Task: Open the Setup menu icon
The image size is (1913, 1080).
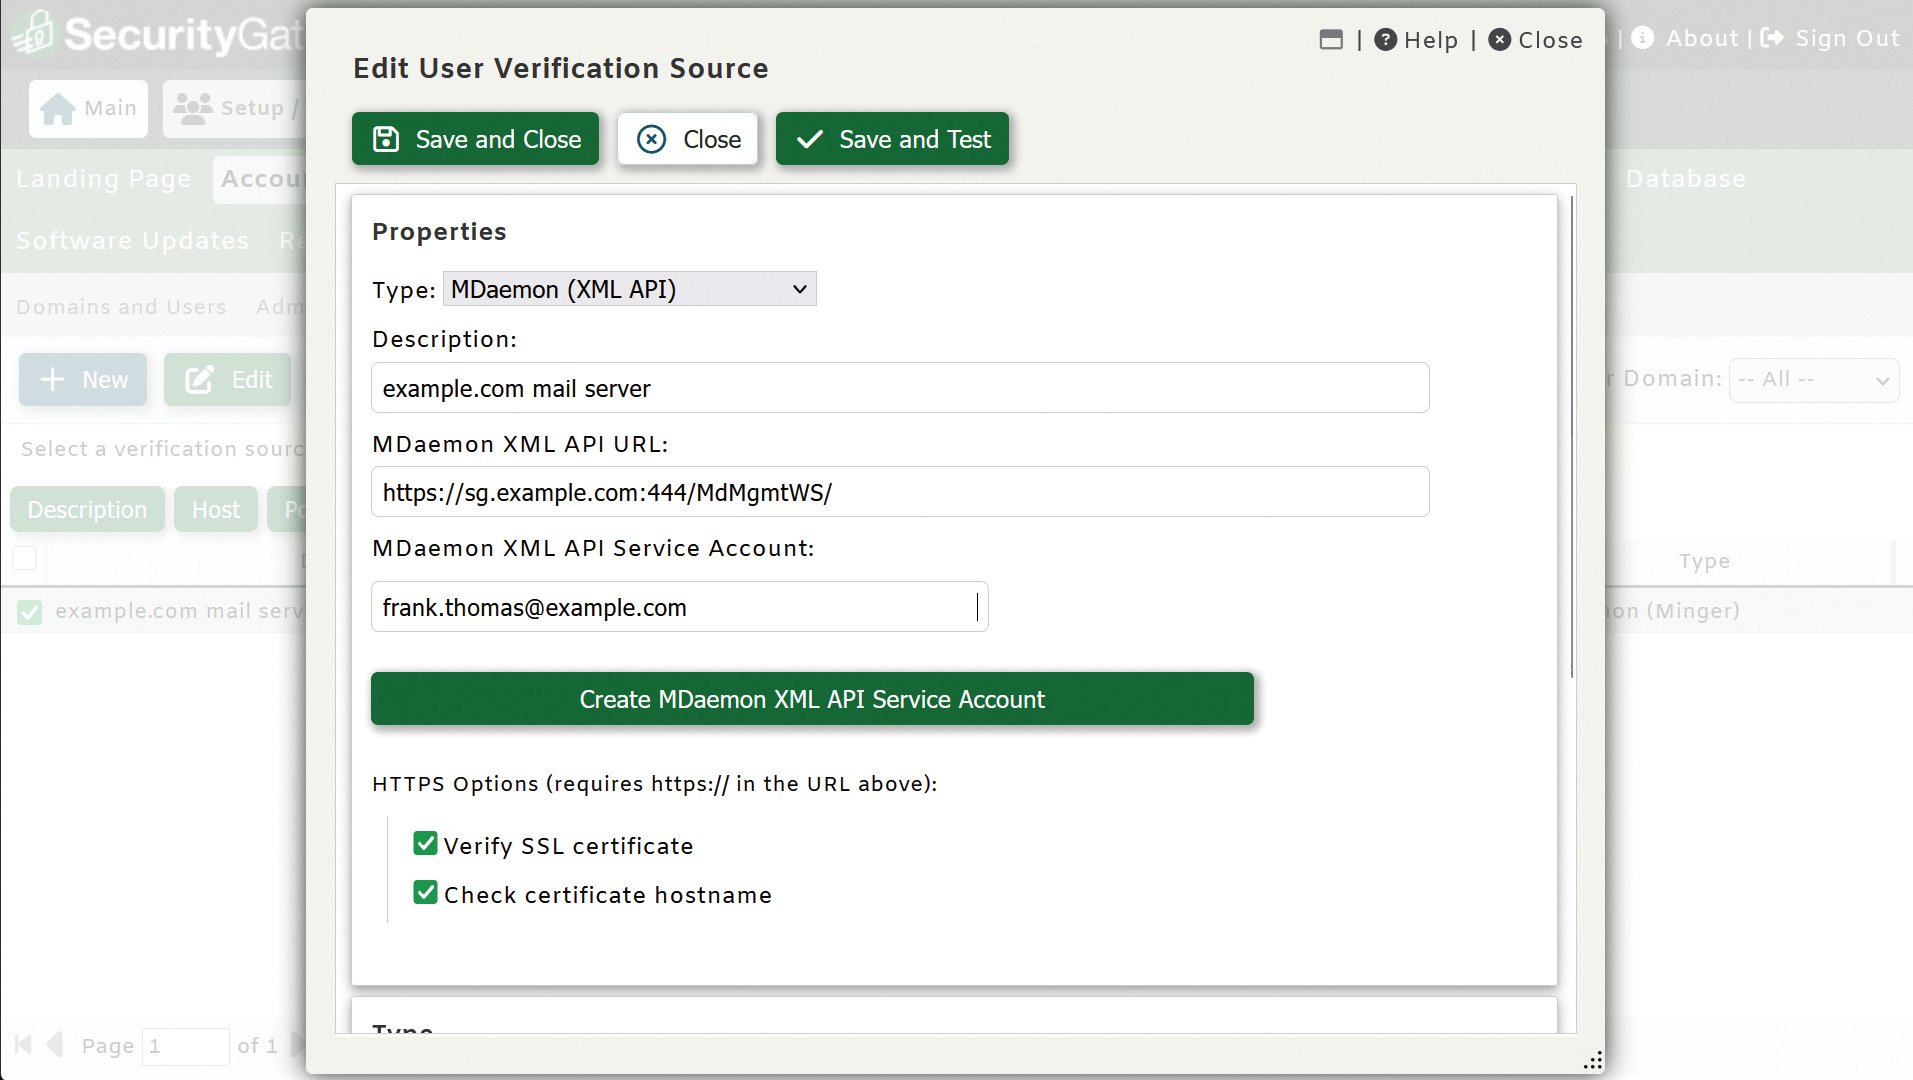Action: 193,106
